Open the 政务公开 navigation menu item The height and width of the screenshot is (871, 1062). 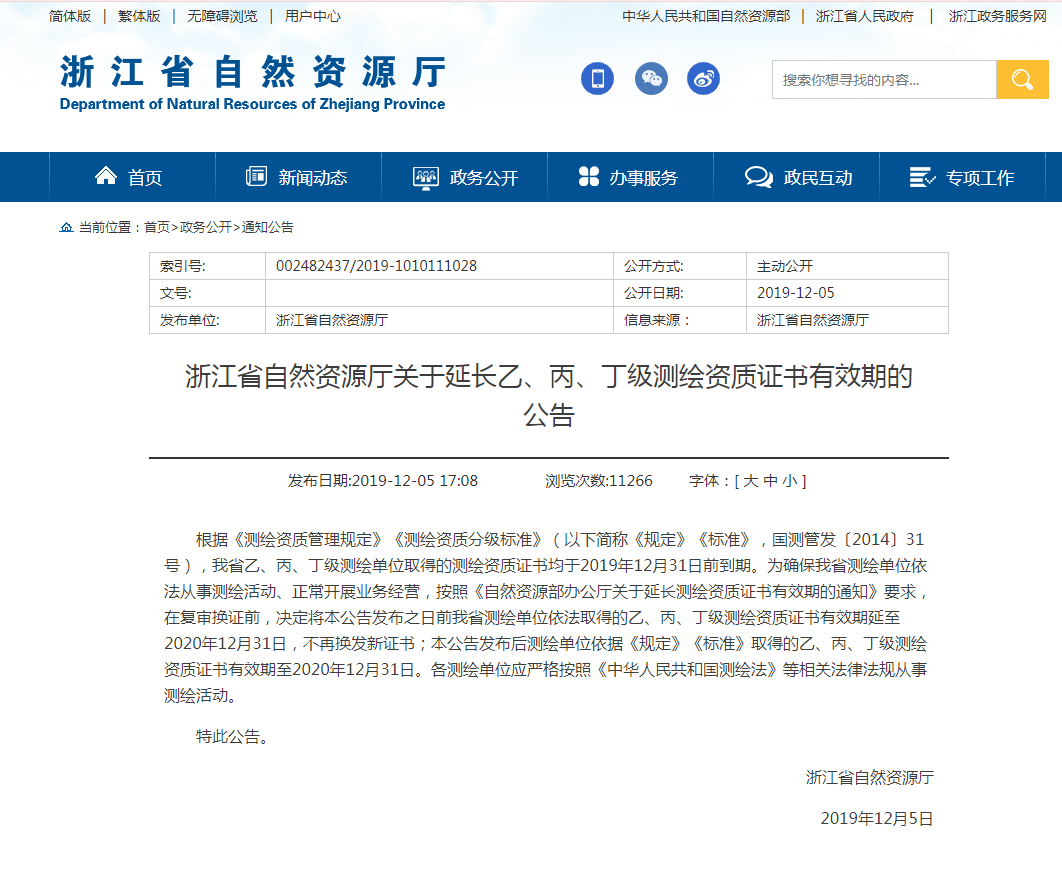(x=465, y=177)
